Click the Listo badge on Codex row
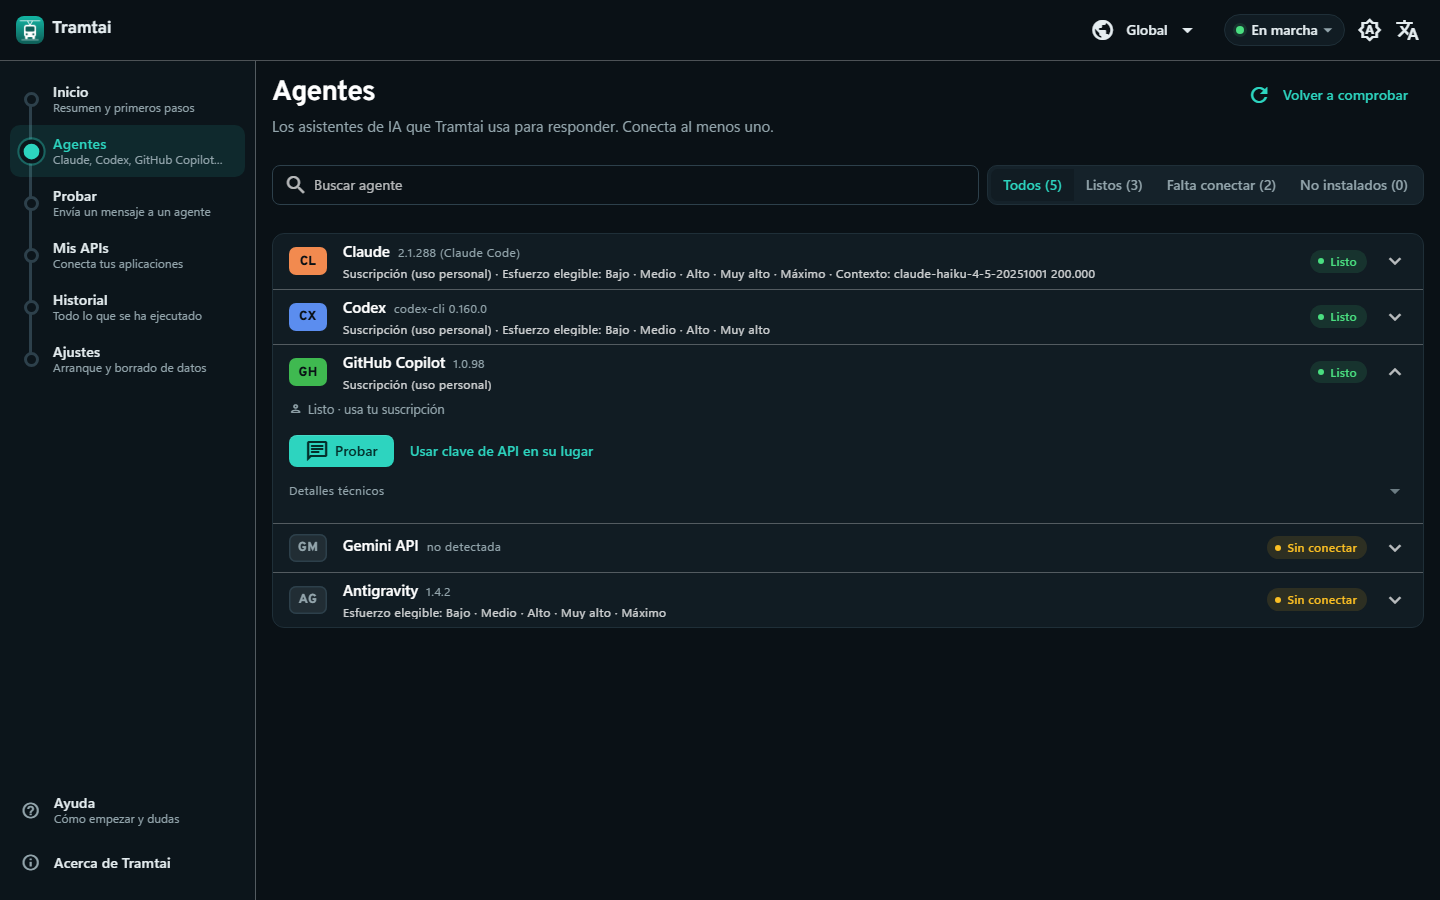The width and height of the screenshot is (1440, 900). pyautogui.click(x=1338, y=317)
